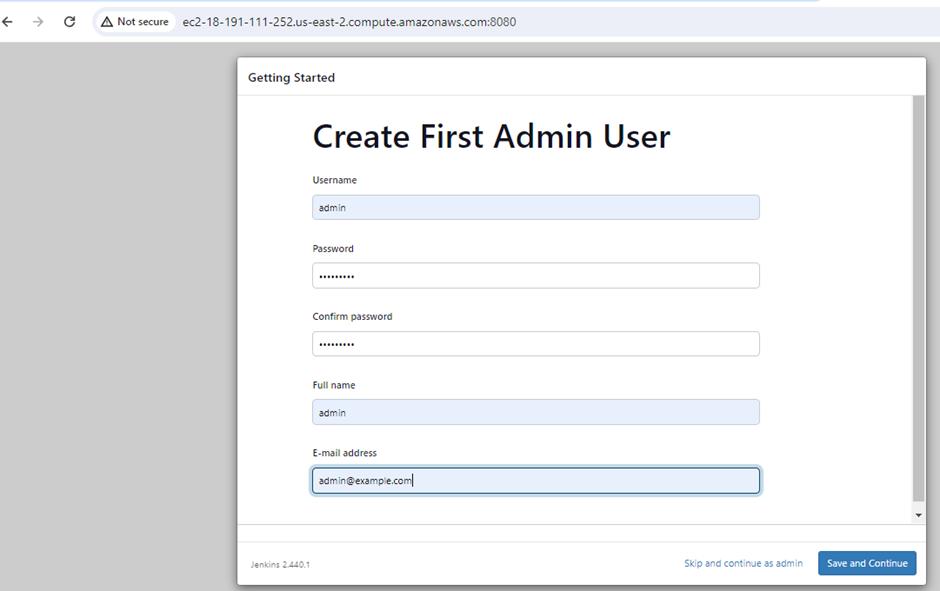
Task: Reload the current page
Action: [69, 21]
